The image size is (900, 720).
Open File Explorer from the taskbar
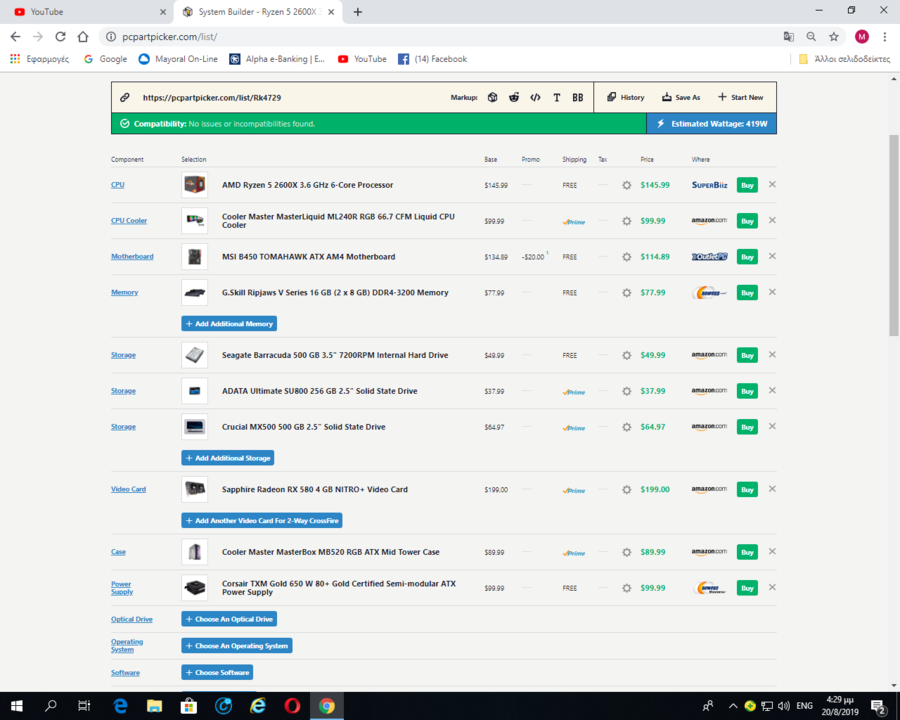(x=154, y=706)
